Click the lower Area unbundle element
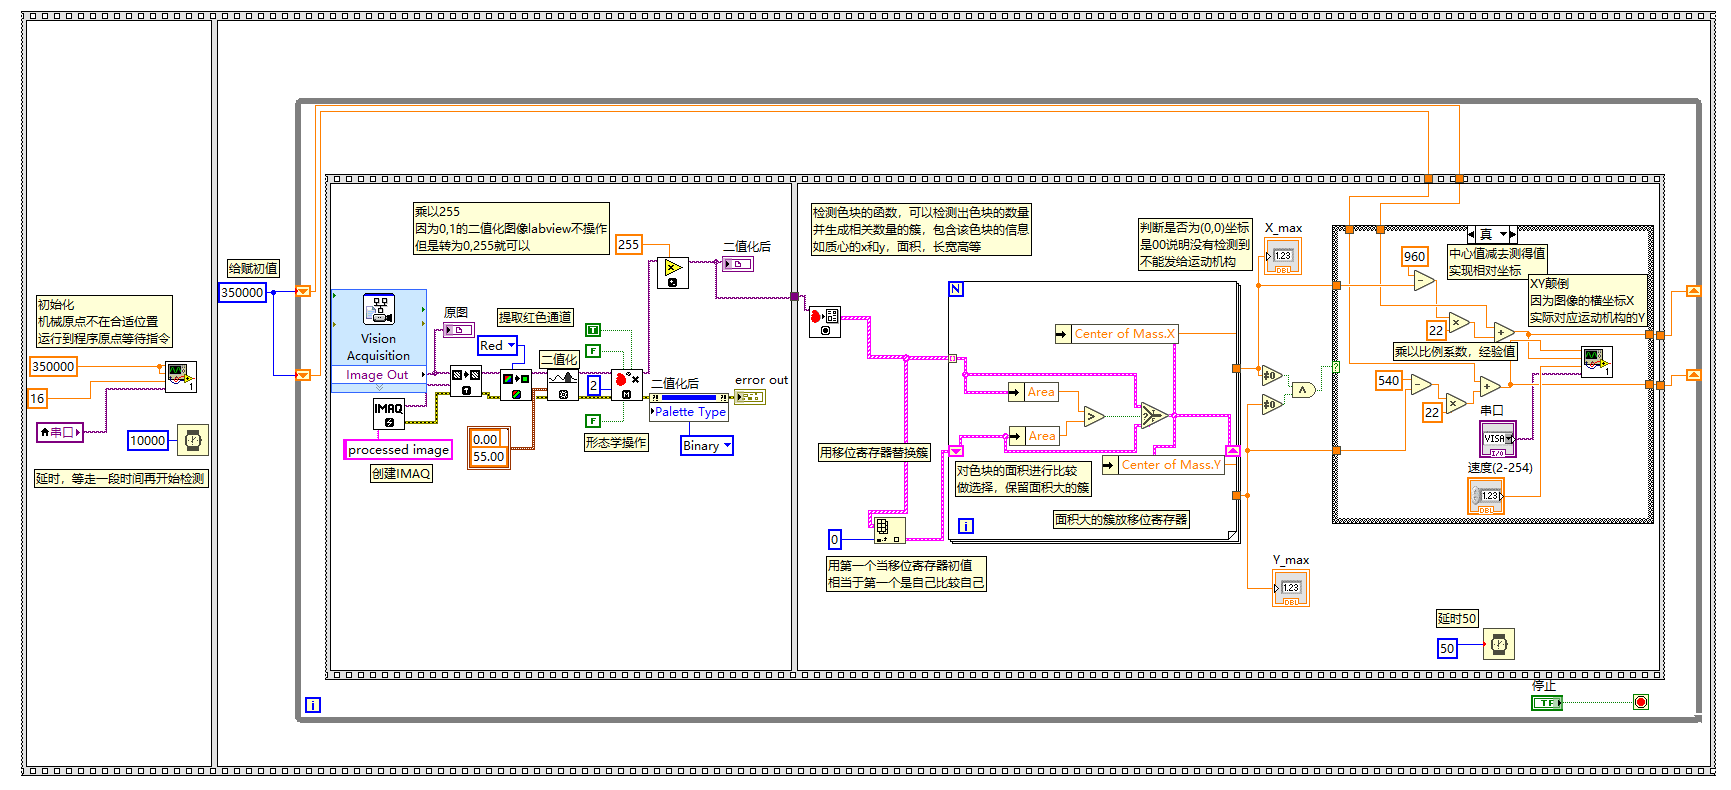The image size is (1731, 790). pyautogui.click(x=1034, y=436)
